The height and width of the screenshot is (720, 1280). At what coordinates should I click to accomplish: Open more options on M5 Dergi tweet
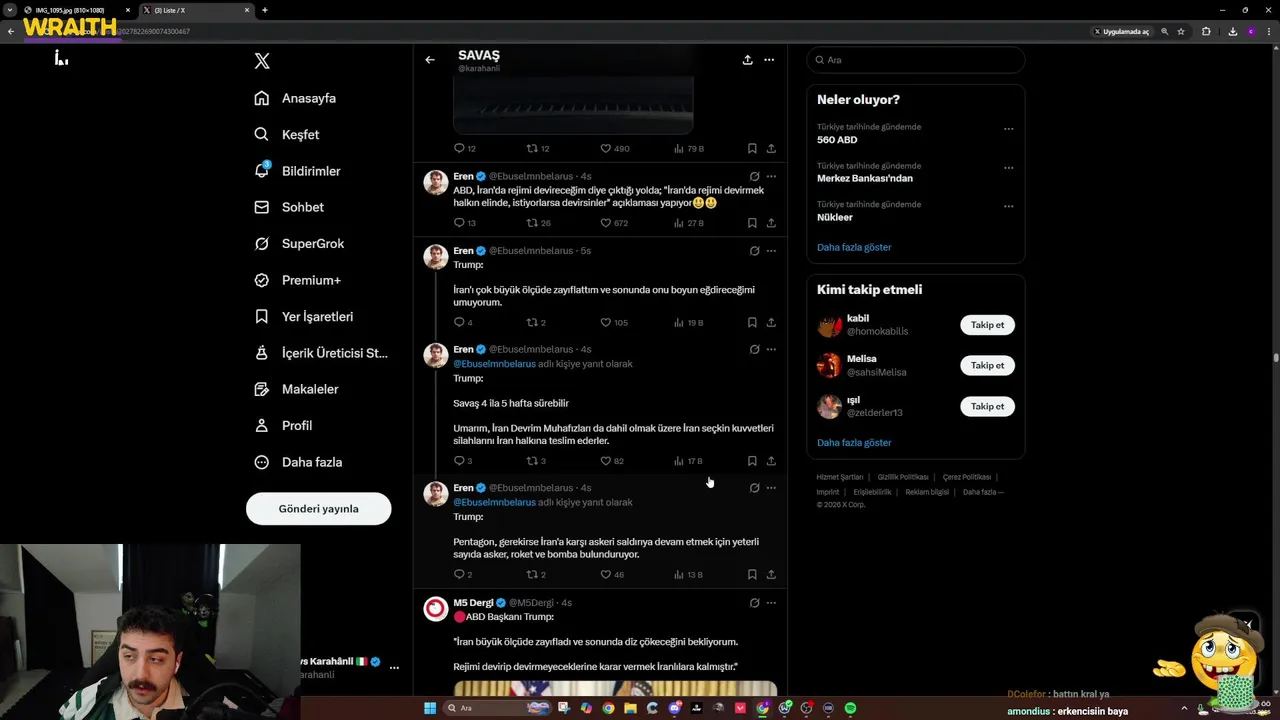tap(771, 603)
